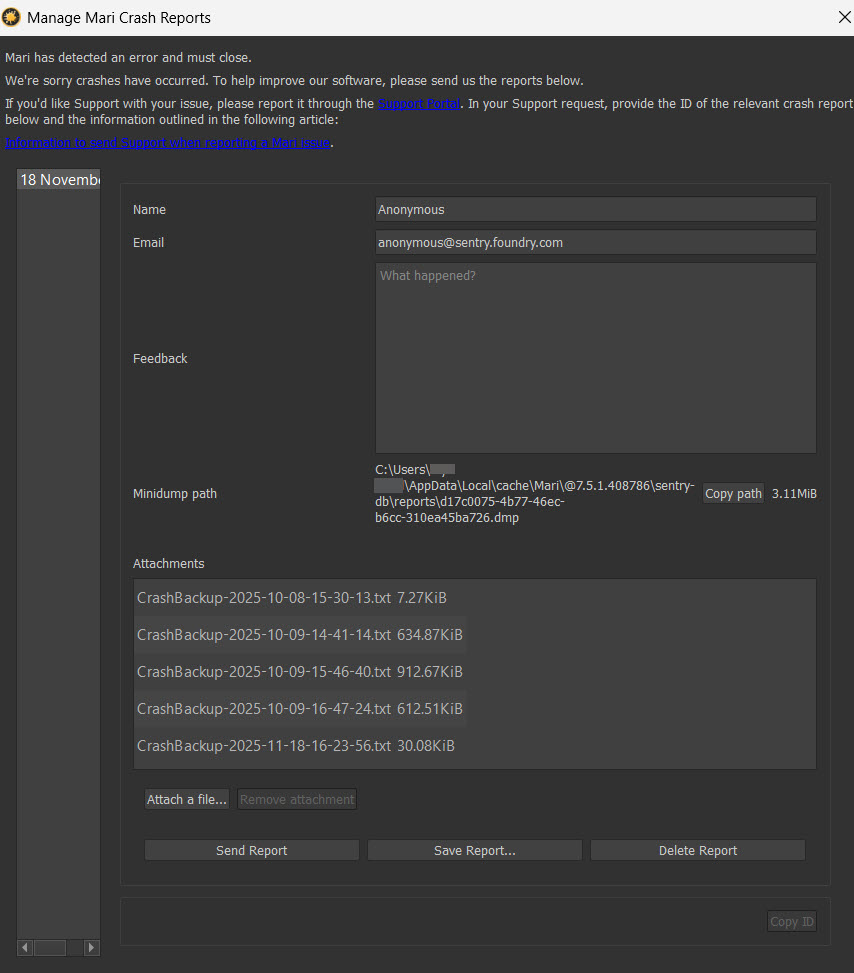Screen dimensions: 854x973
Task: Select the 18 November crash report entry
Action: coord(59,180)
